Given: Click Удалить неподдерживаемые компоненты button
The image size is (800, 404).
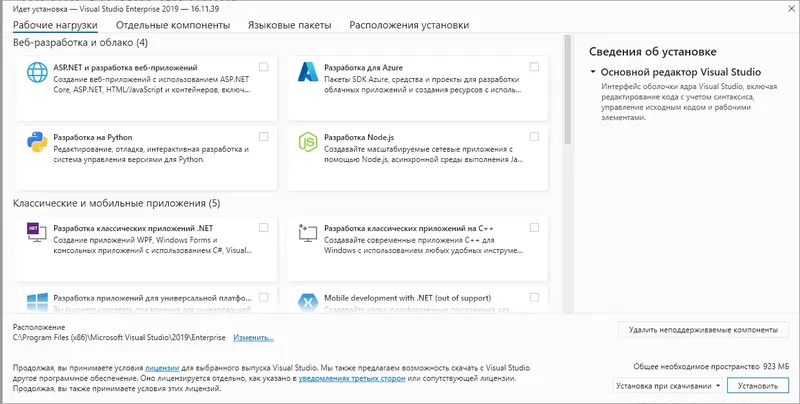Looking at the screenshot, I should click(x=704, y=330).
